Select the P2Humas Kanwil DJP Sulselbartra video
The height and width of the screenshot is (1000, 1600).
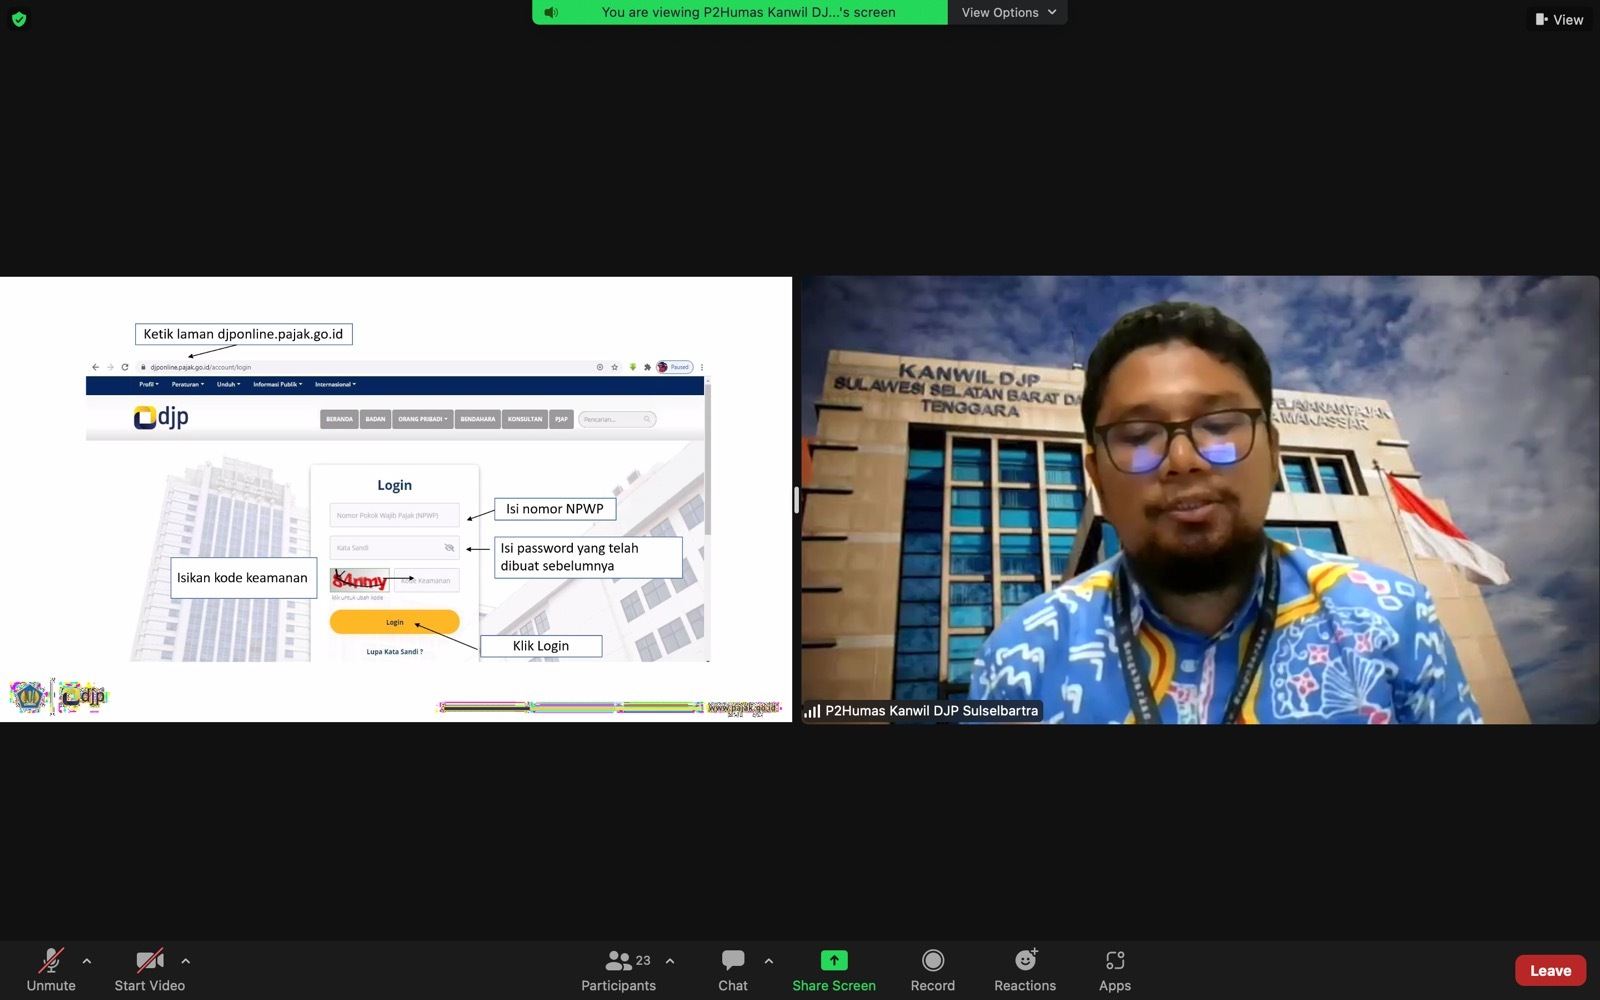pyautogui.click(x=1199, y=500)
